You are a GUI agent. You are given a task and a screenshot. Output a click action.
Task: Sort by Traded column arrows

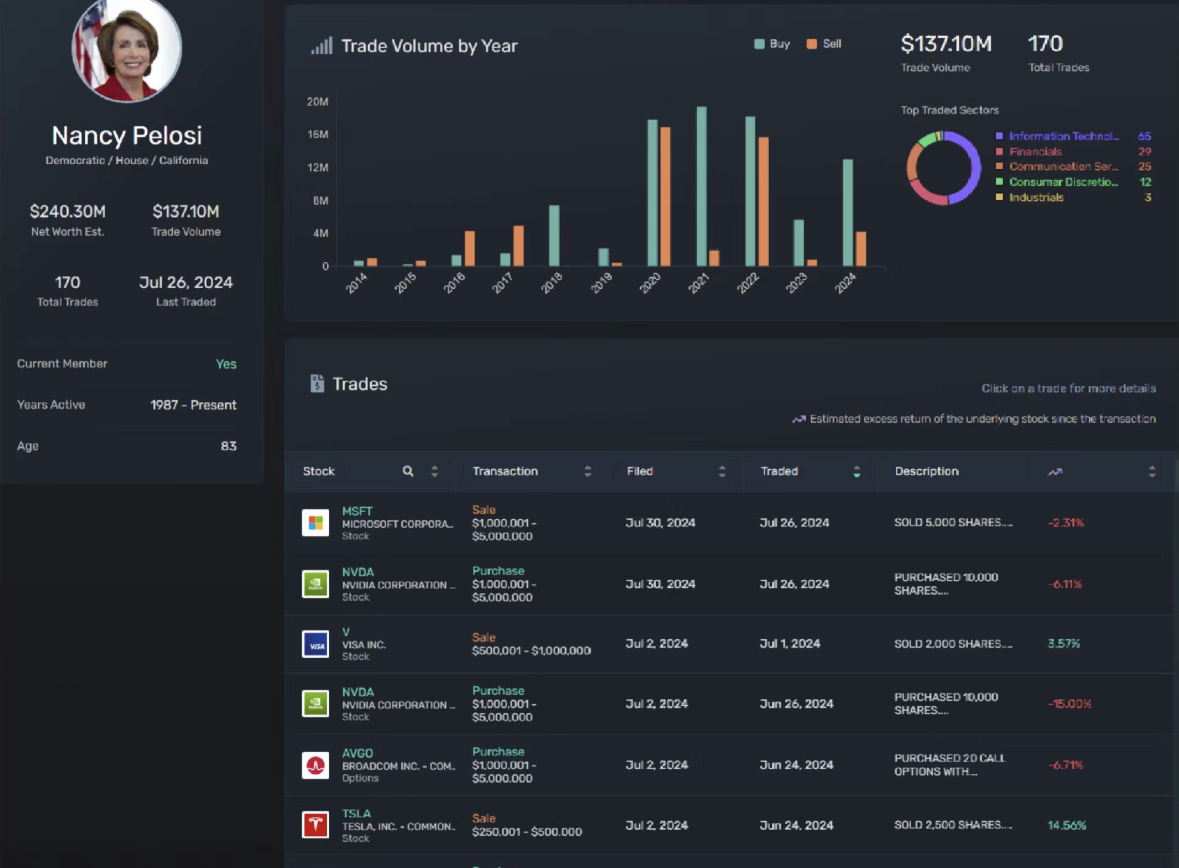coord(856,471)
